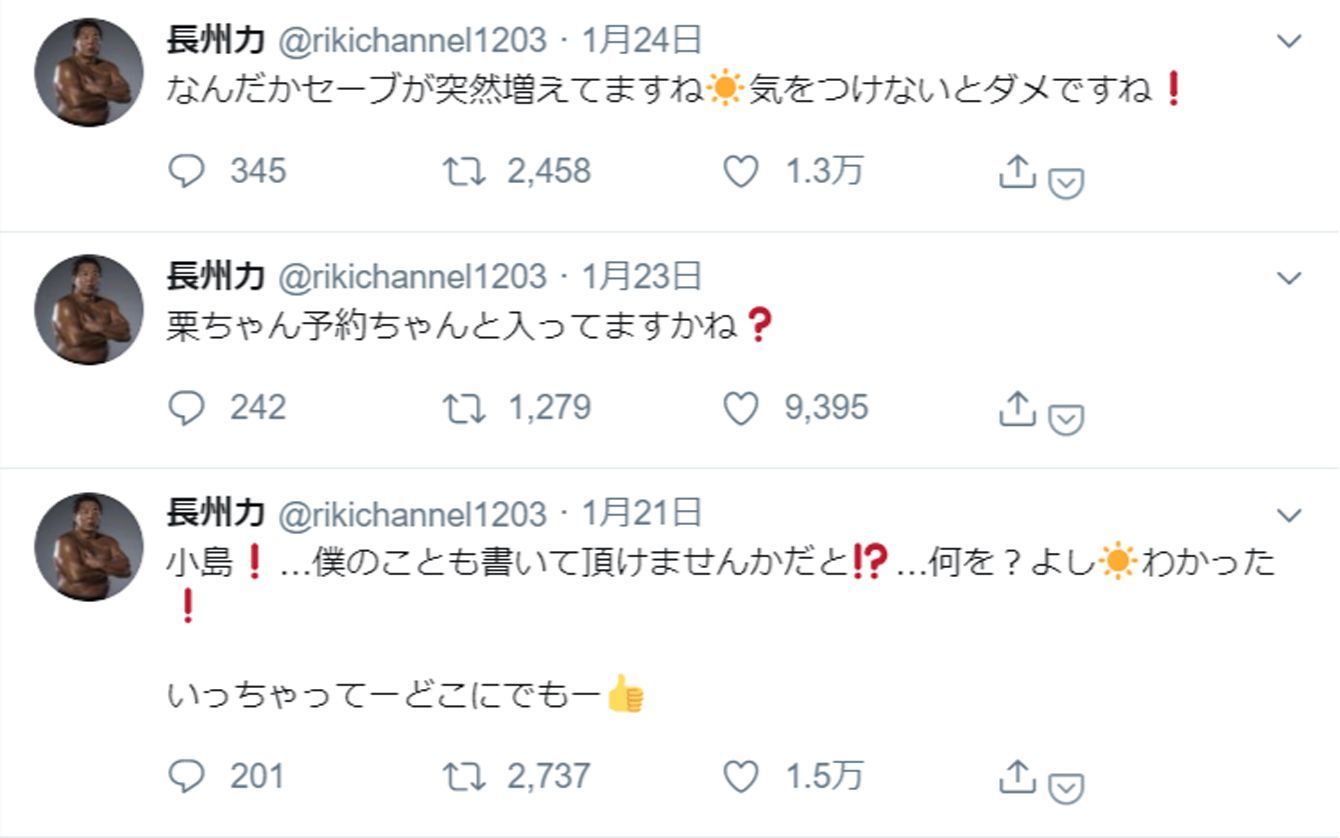Image resolution: width=1340 pixels, height=838 pixels.
Task: Like the January 23 tweet with 9,395 likes
Action: pyautogui.click(x=740, y=408)
